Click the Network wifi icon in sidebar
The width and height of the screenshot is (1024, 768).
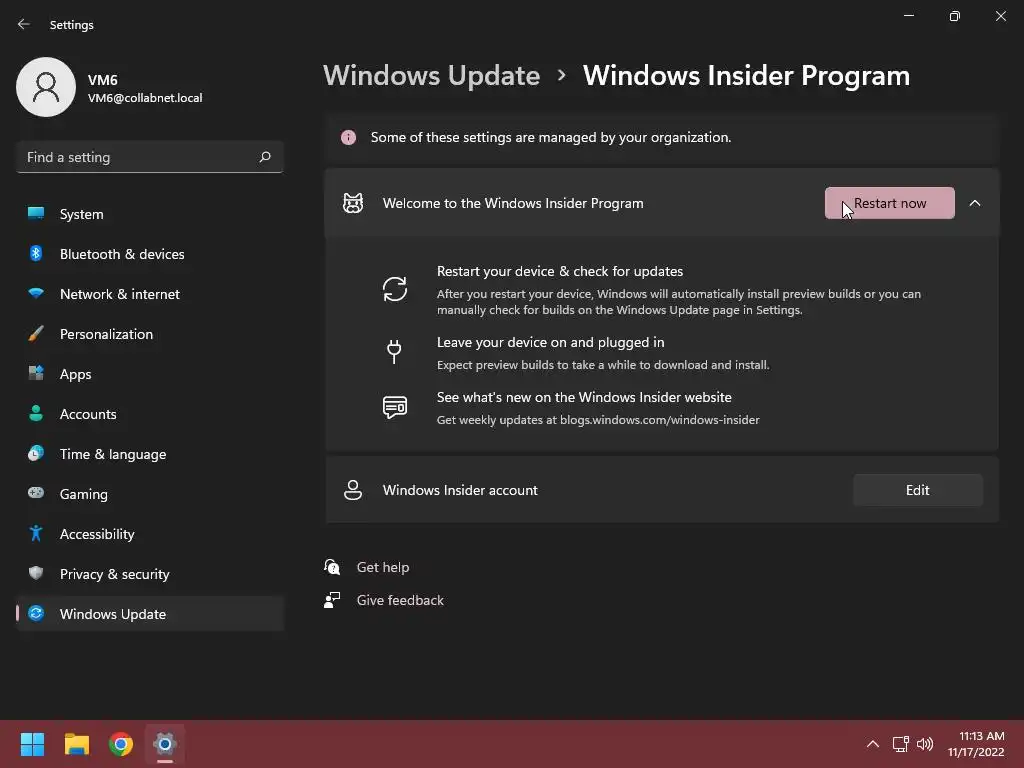coord(36,293)
